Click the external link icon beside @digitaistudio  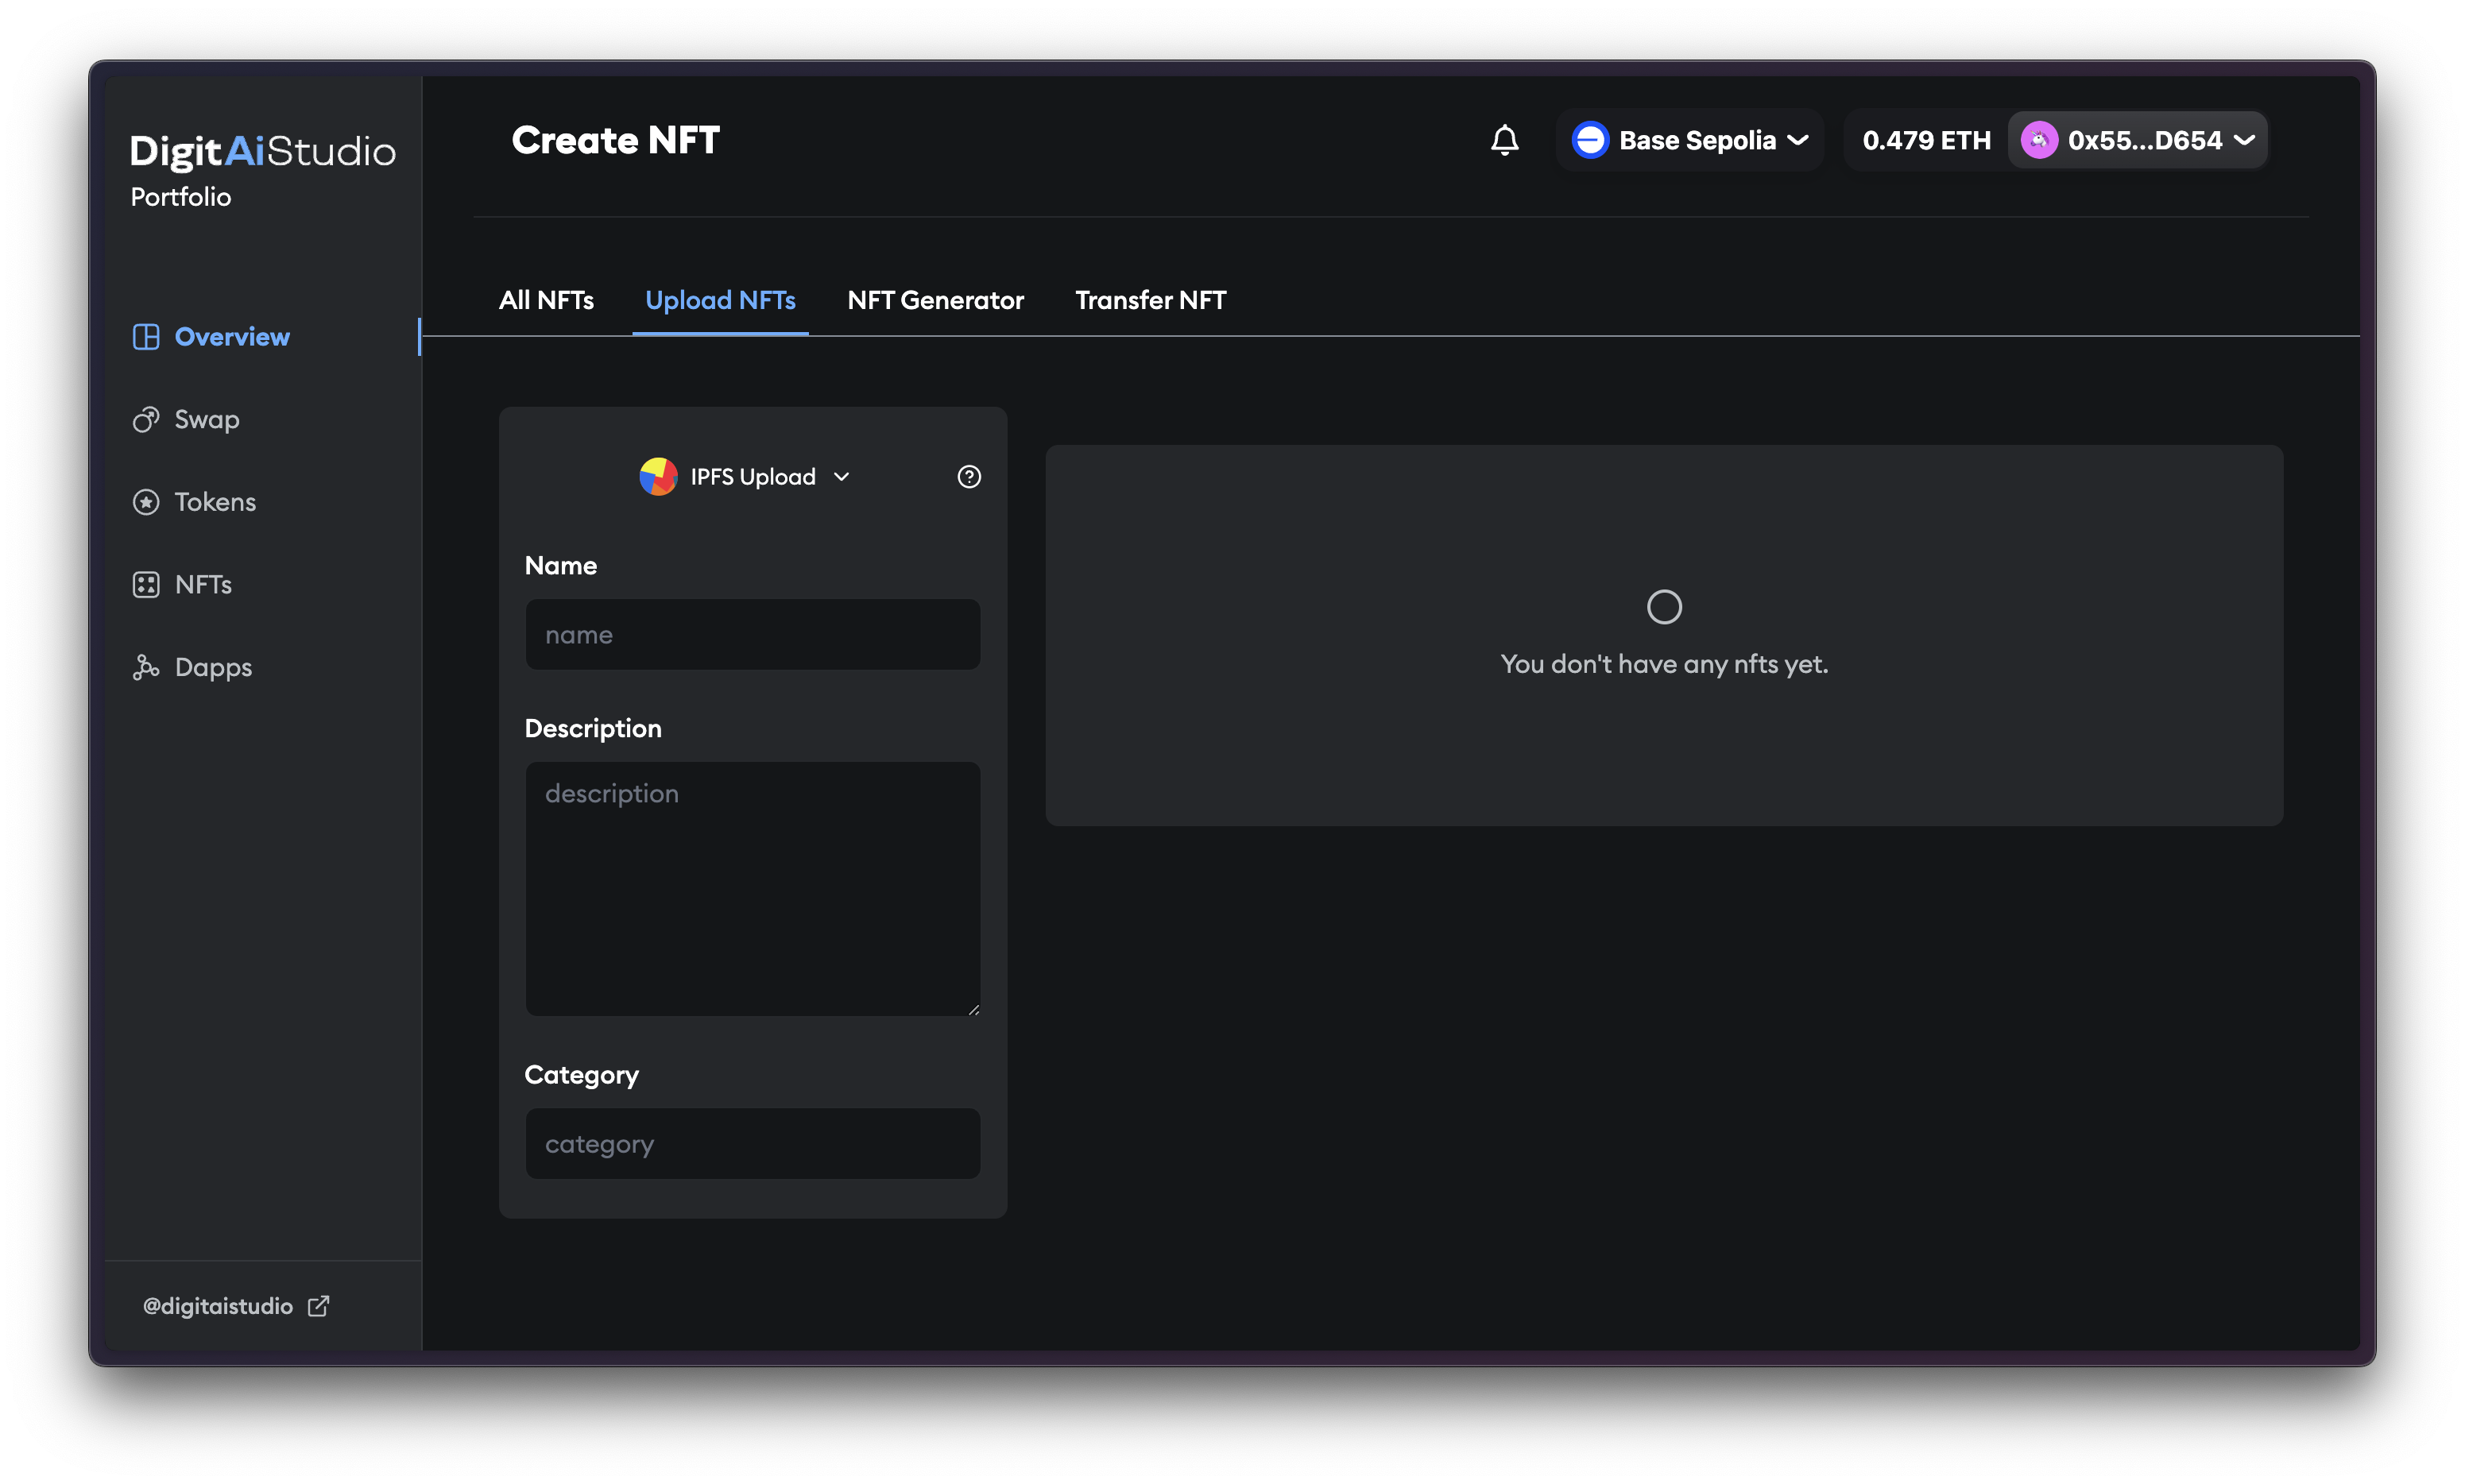pyautogui.click(x=318, y=1306)
